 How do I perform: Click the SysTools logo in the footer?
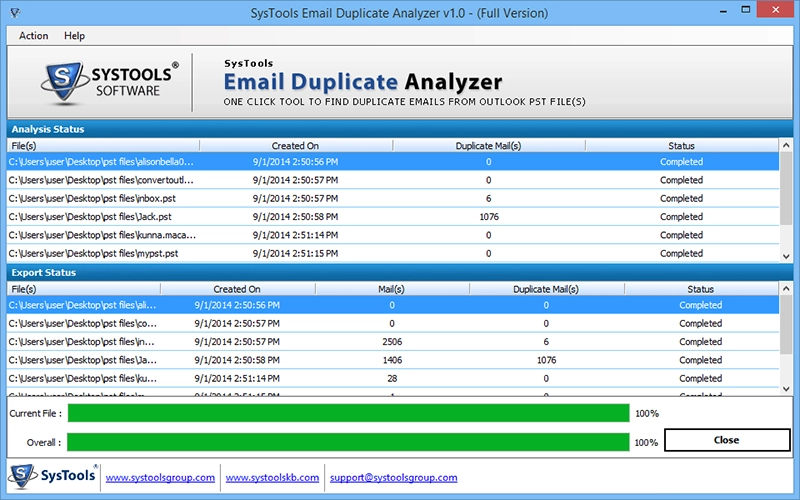pos(53,476)
